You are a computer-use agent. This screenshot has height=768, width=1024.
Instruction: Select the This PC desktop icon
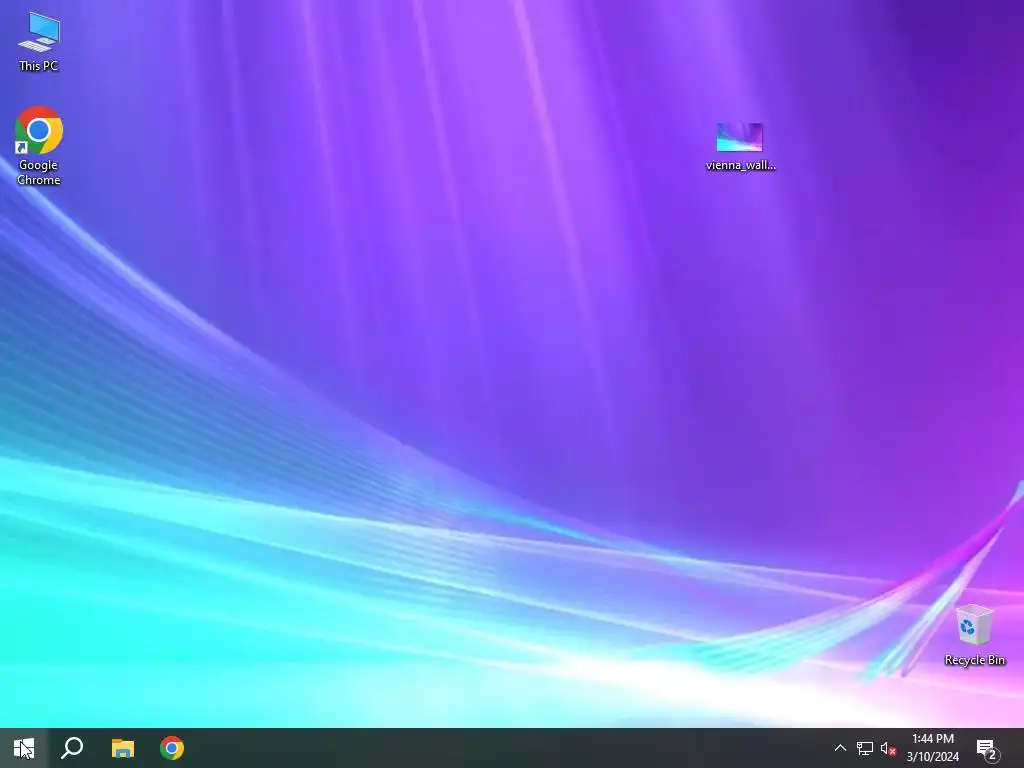[x=39, y=41]
